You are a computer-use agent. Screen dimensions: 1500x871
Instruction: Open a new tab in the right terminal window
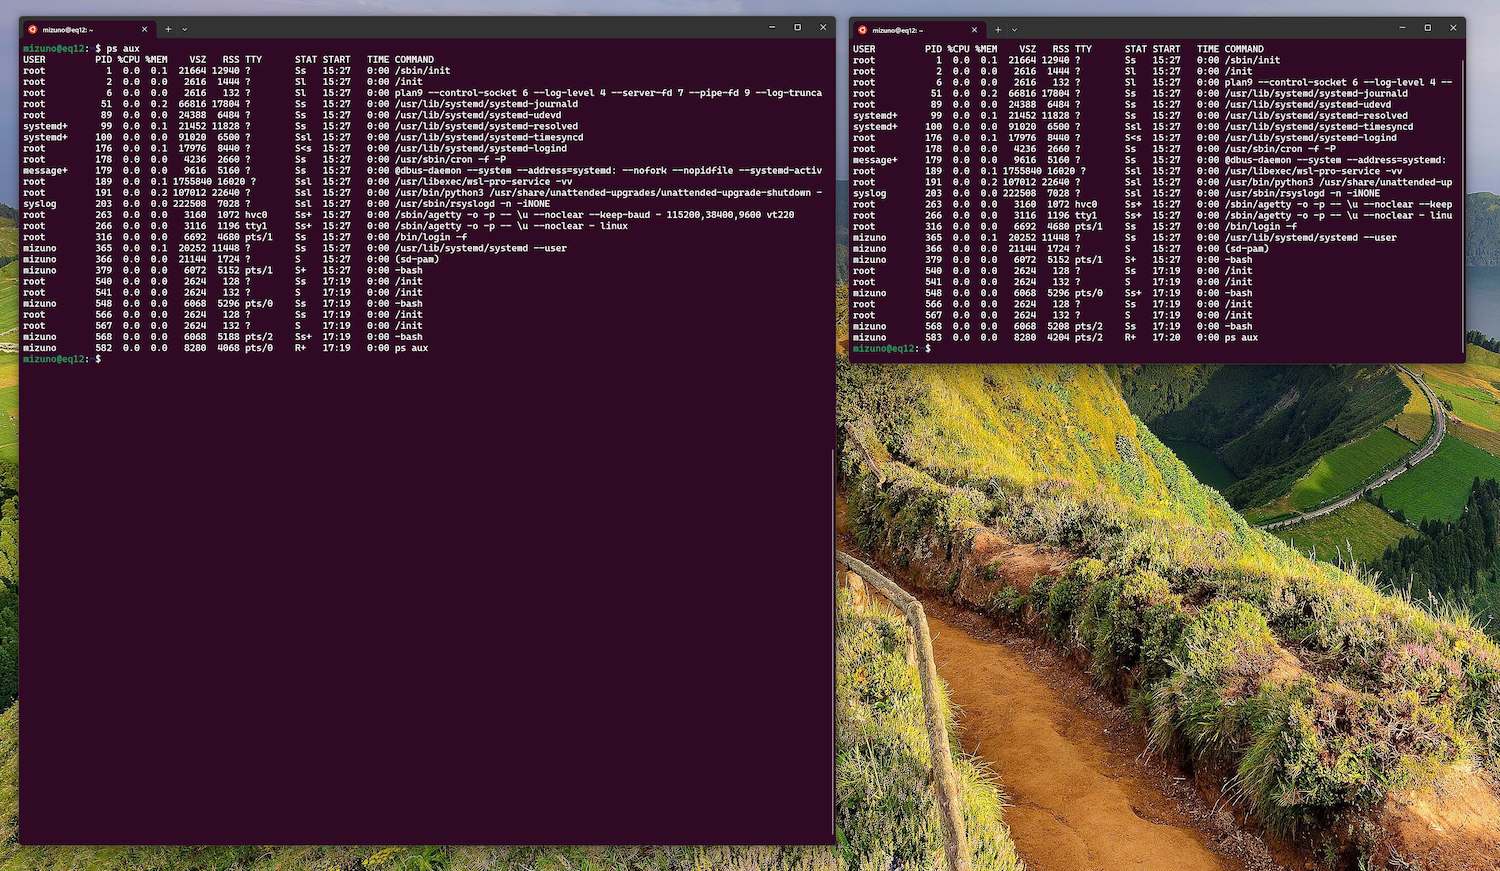pos(998,29)
